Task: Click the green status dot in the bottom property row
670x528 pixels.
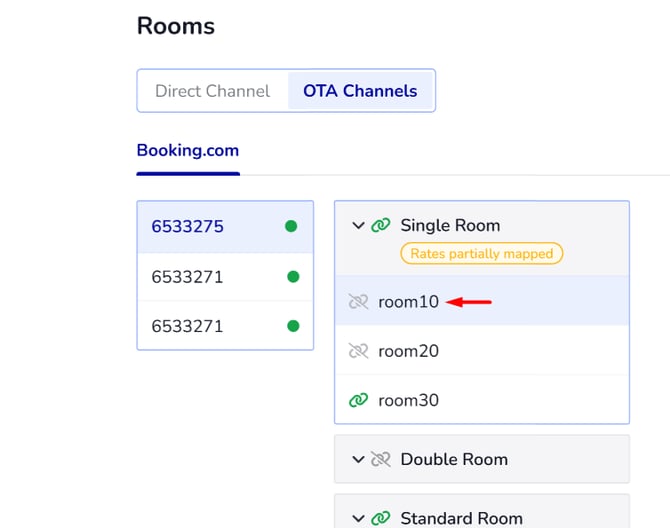Action: pyautogui.click(x=293, y=326)
